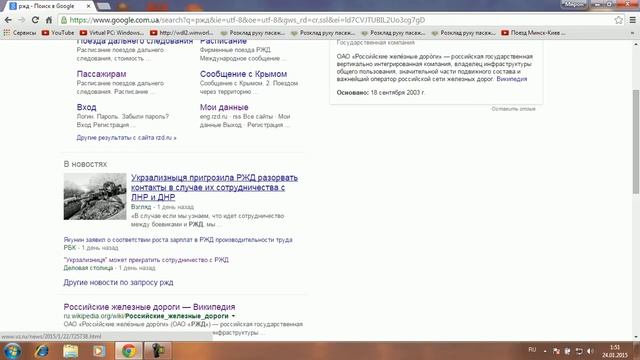Open the Chrome menu hamburger icon
This screenshot has height=360, width=640.
632,20
